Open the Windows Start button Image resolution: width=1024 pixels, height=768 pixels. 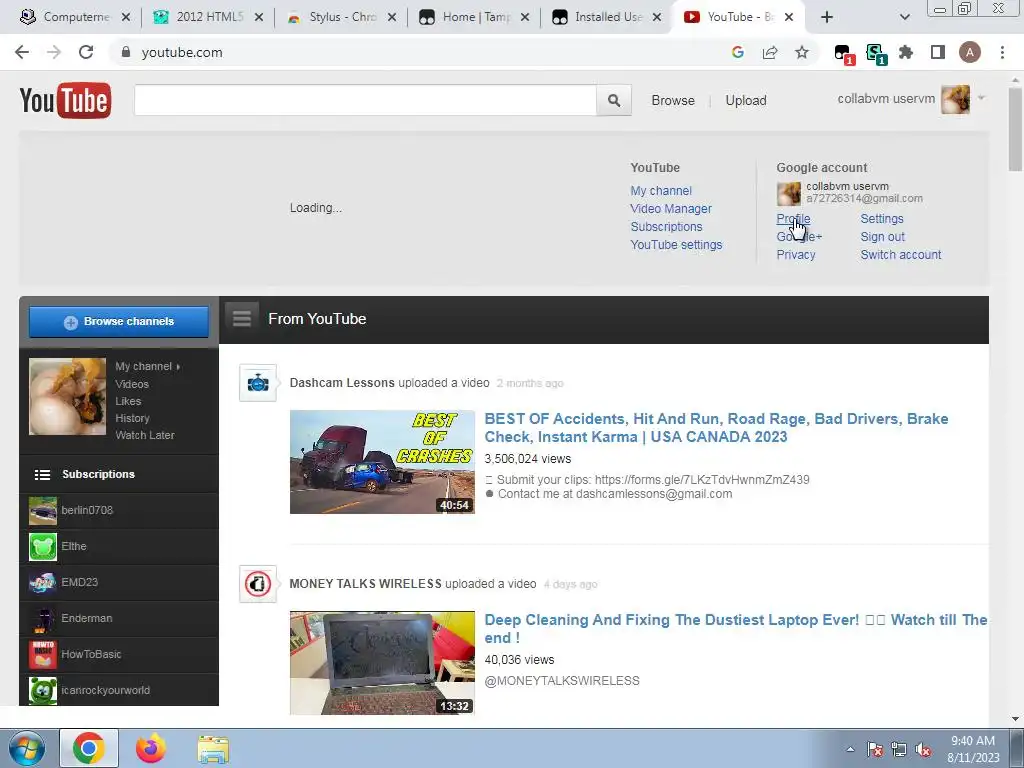point(27,748)
